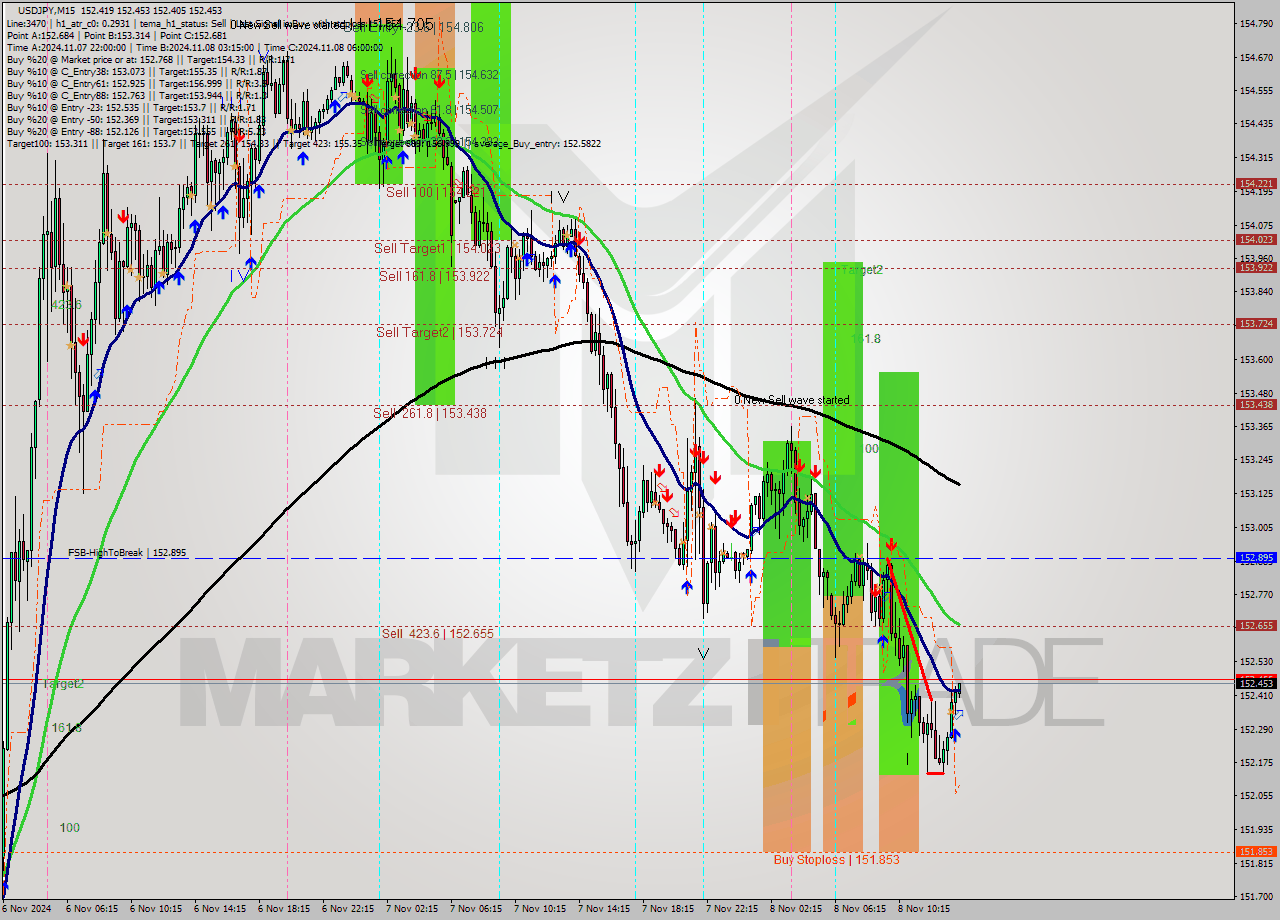Image resolution: width=1280 pixels, height=920 pixels.
Task: Click the '8 Nov 06:15' time axis label
Action: pyautogui.click(x=859, y=909)
